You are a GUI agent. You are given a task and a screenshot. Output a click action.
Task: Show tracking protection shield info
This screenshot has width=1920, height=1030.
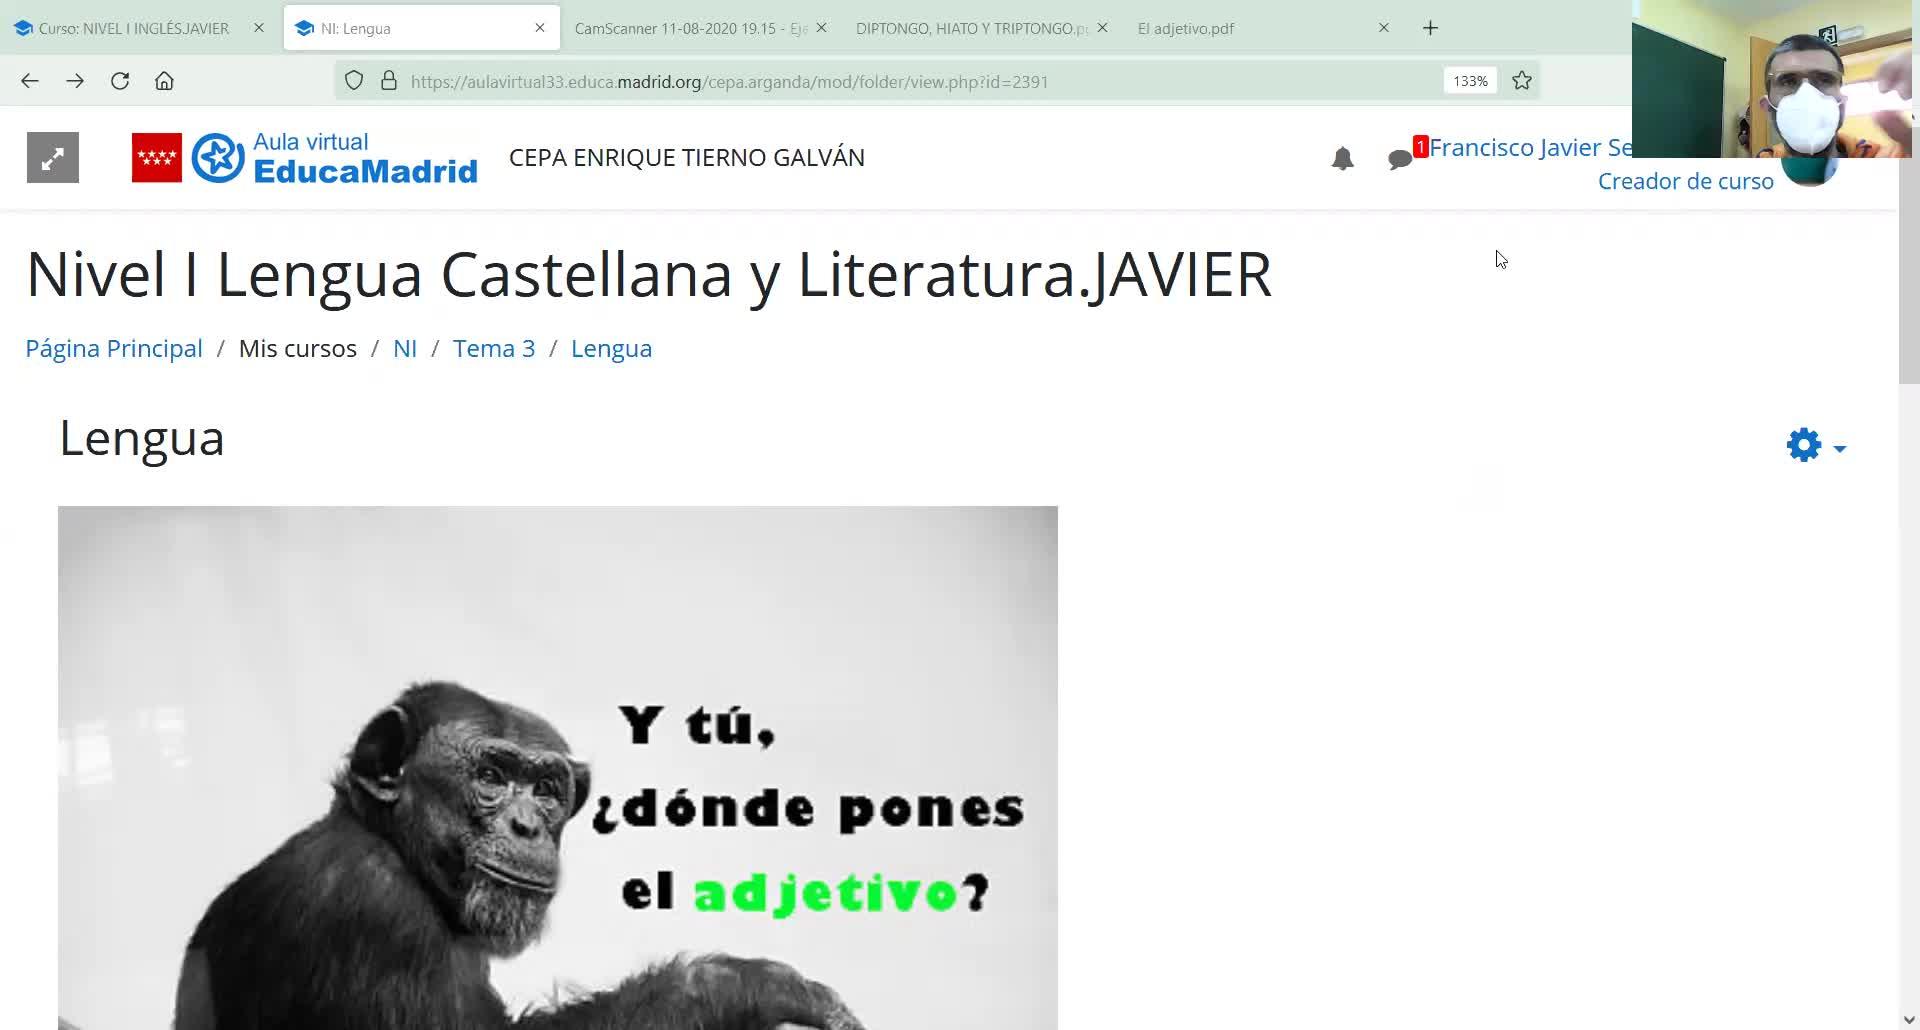pos(354,81)
